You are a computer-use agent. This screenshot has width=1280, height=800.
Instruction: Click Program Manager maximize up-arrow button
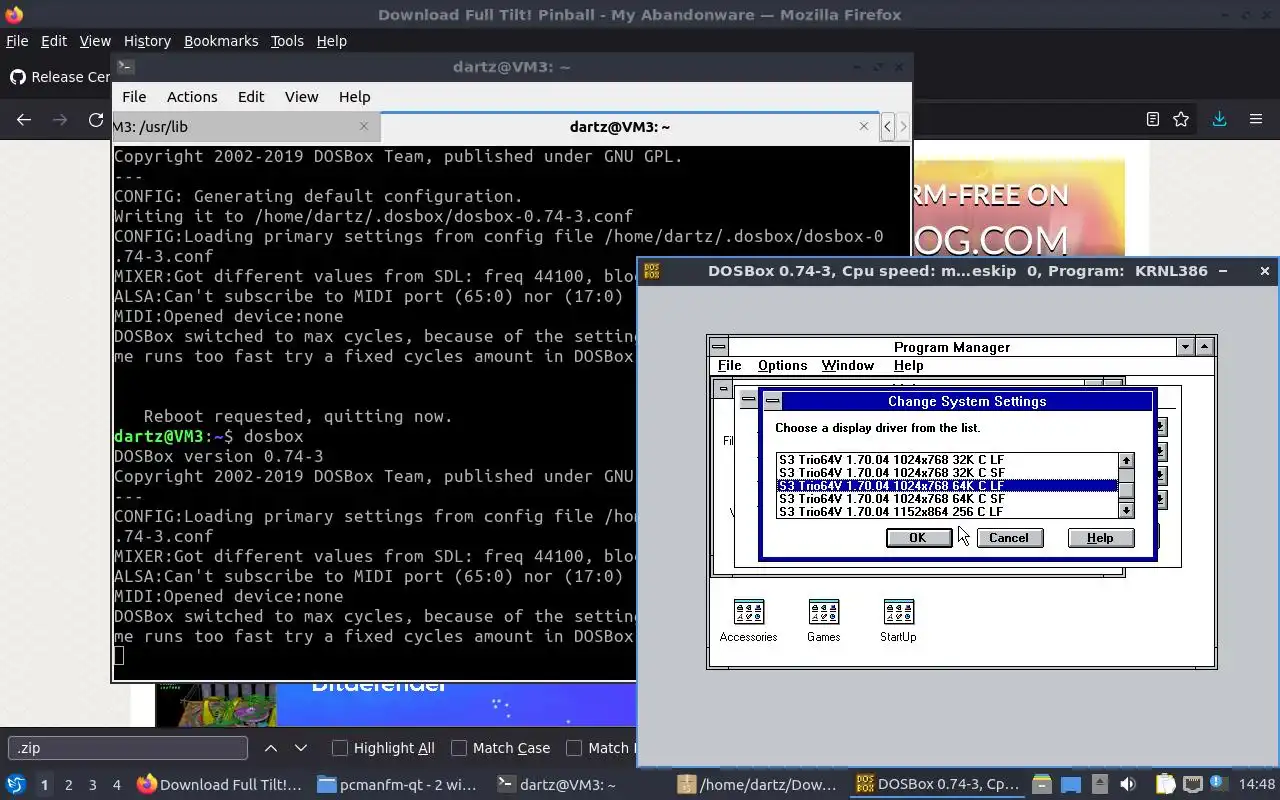coord(1204,347)
